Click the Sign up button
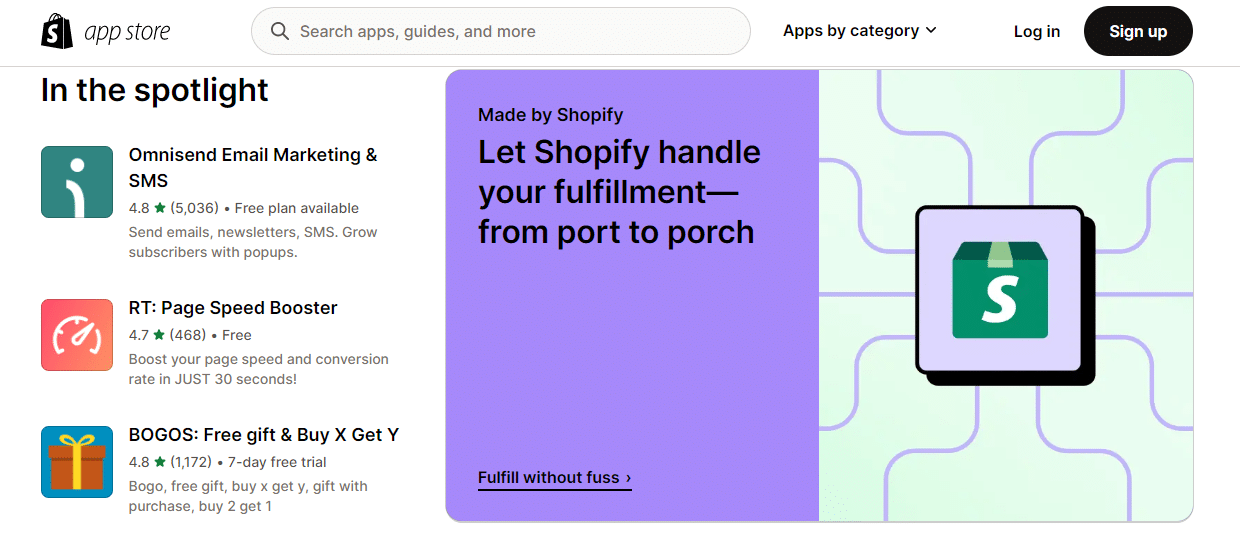Screen dimensions: 1240x548 pyautogui.click(x=1138, y=31)
